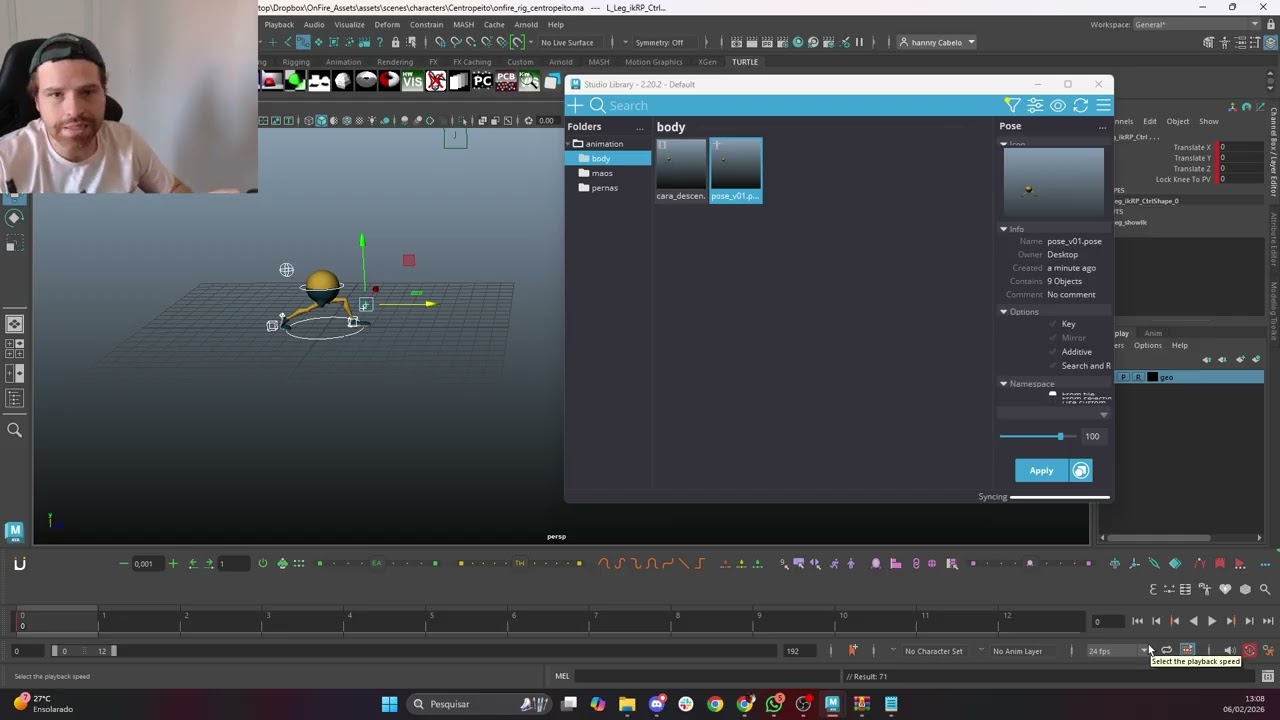Click the Studio Library filter funnel icon
This screenshot has height=720, width=1280.
coord(1012,105)
